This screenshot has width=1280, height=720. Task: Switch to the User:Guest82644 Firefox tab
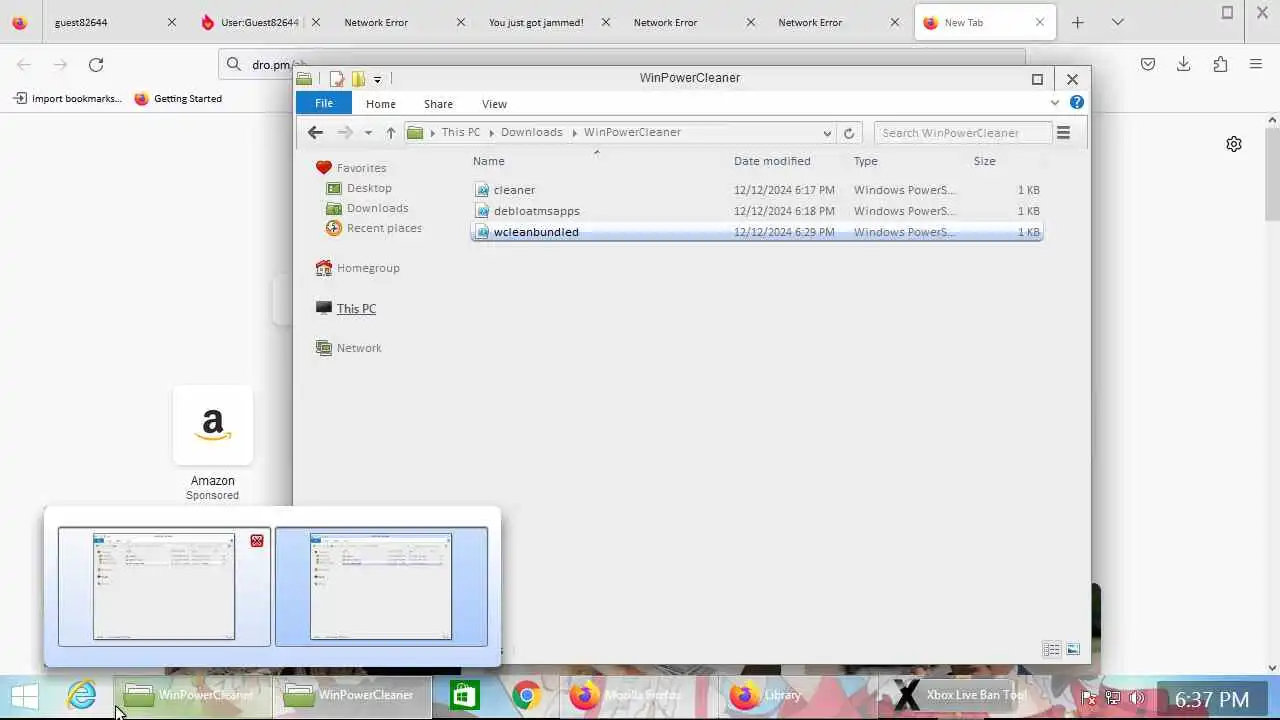coord(260,22)
